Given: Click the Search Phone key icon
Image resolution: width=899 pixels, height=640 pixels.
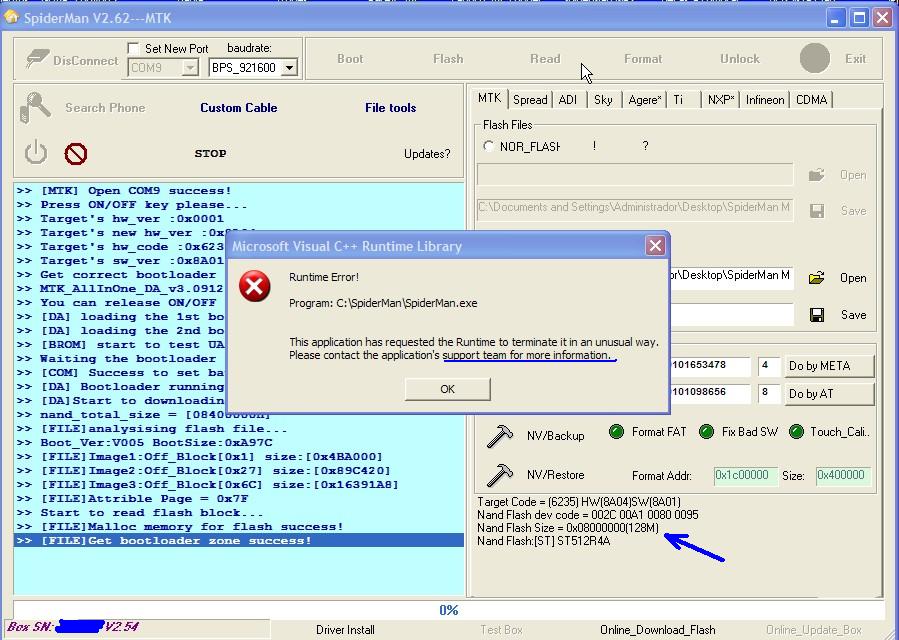Looking at the screenshot, I should click(x=36, y=108).
